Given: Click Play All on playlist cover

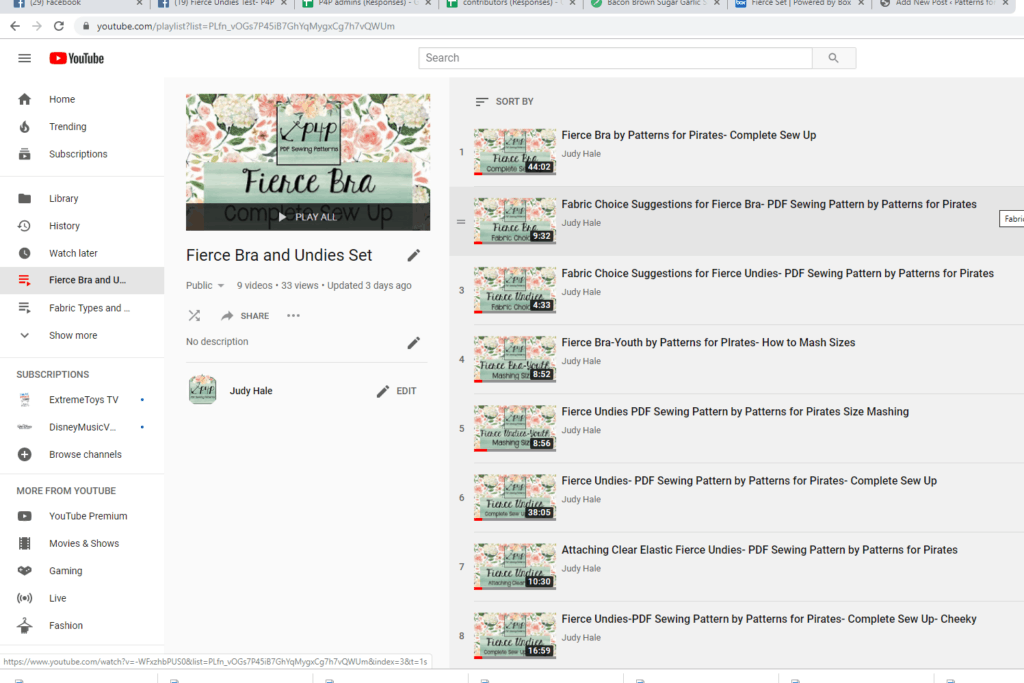Looking at the screenshot, I should [308, 217].
